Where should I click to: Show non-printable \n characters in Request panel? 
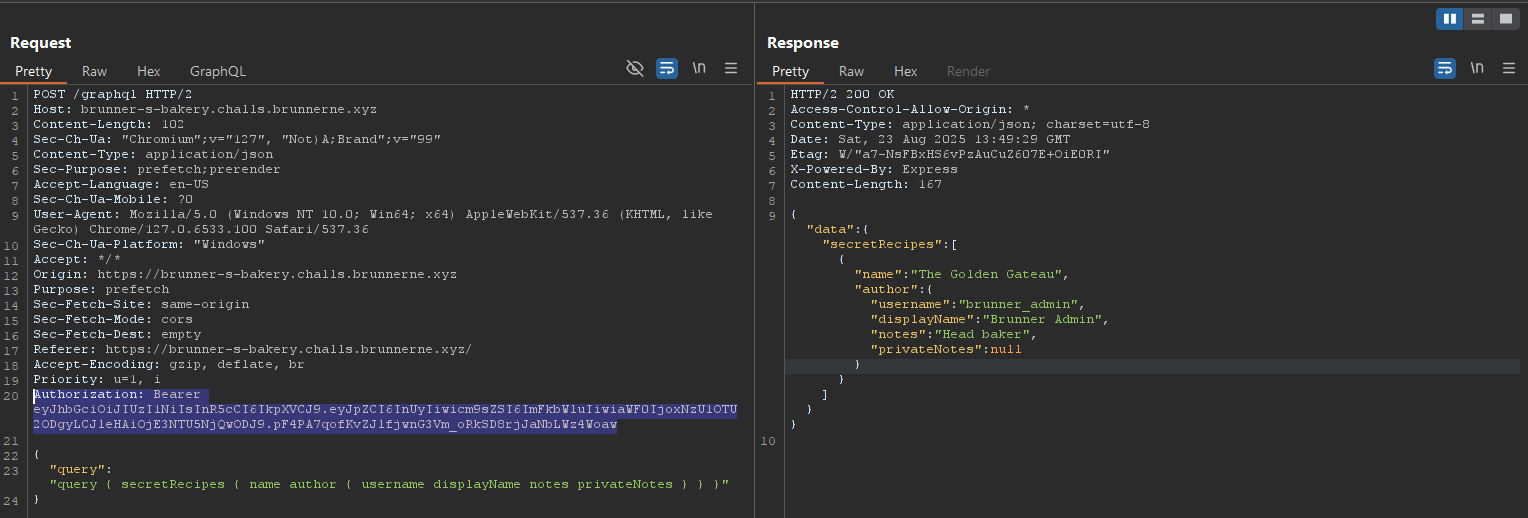point(699,68)
